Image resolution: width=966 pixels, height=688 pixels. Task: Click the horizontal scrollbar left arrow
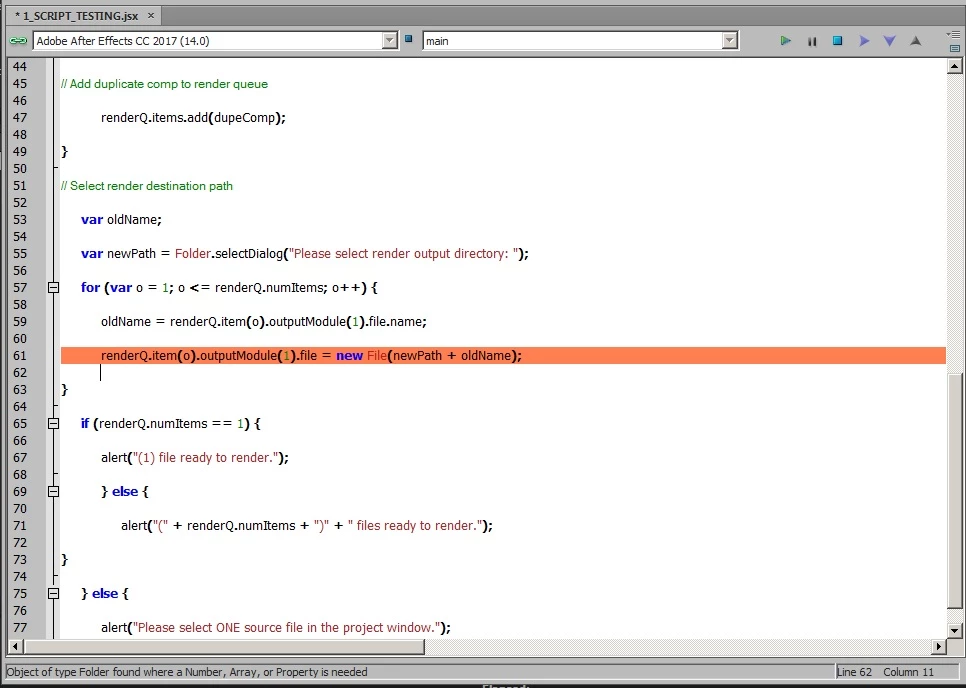pyautogui.click(x=15, y=646)
